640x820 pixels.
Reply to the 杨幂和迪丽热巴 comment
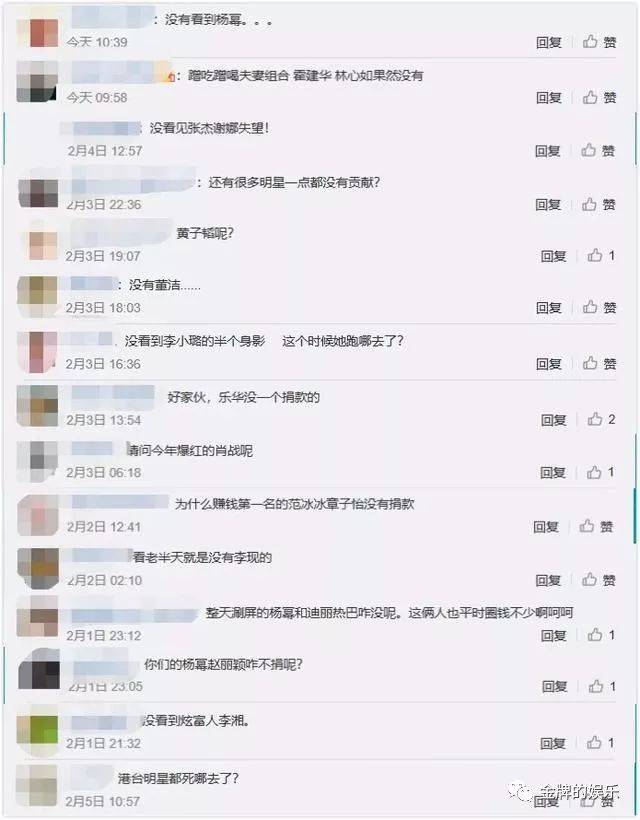pos(553,635)
